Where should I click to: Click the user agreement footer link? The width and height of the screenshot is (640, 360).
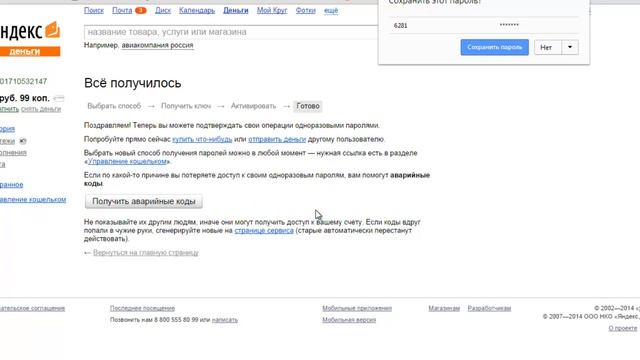[32, 309]
